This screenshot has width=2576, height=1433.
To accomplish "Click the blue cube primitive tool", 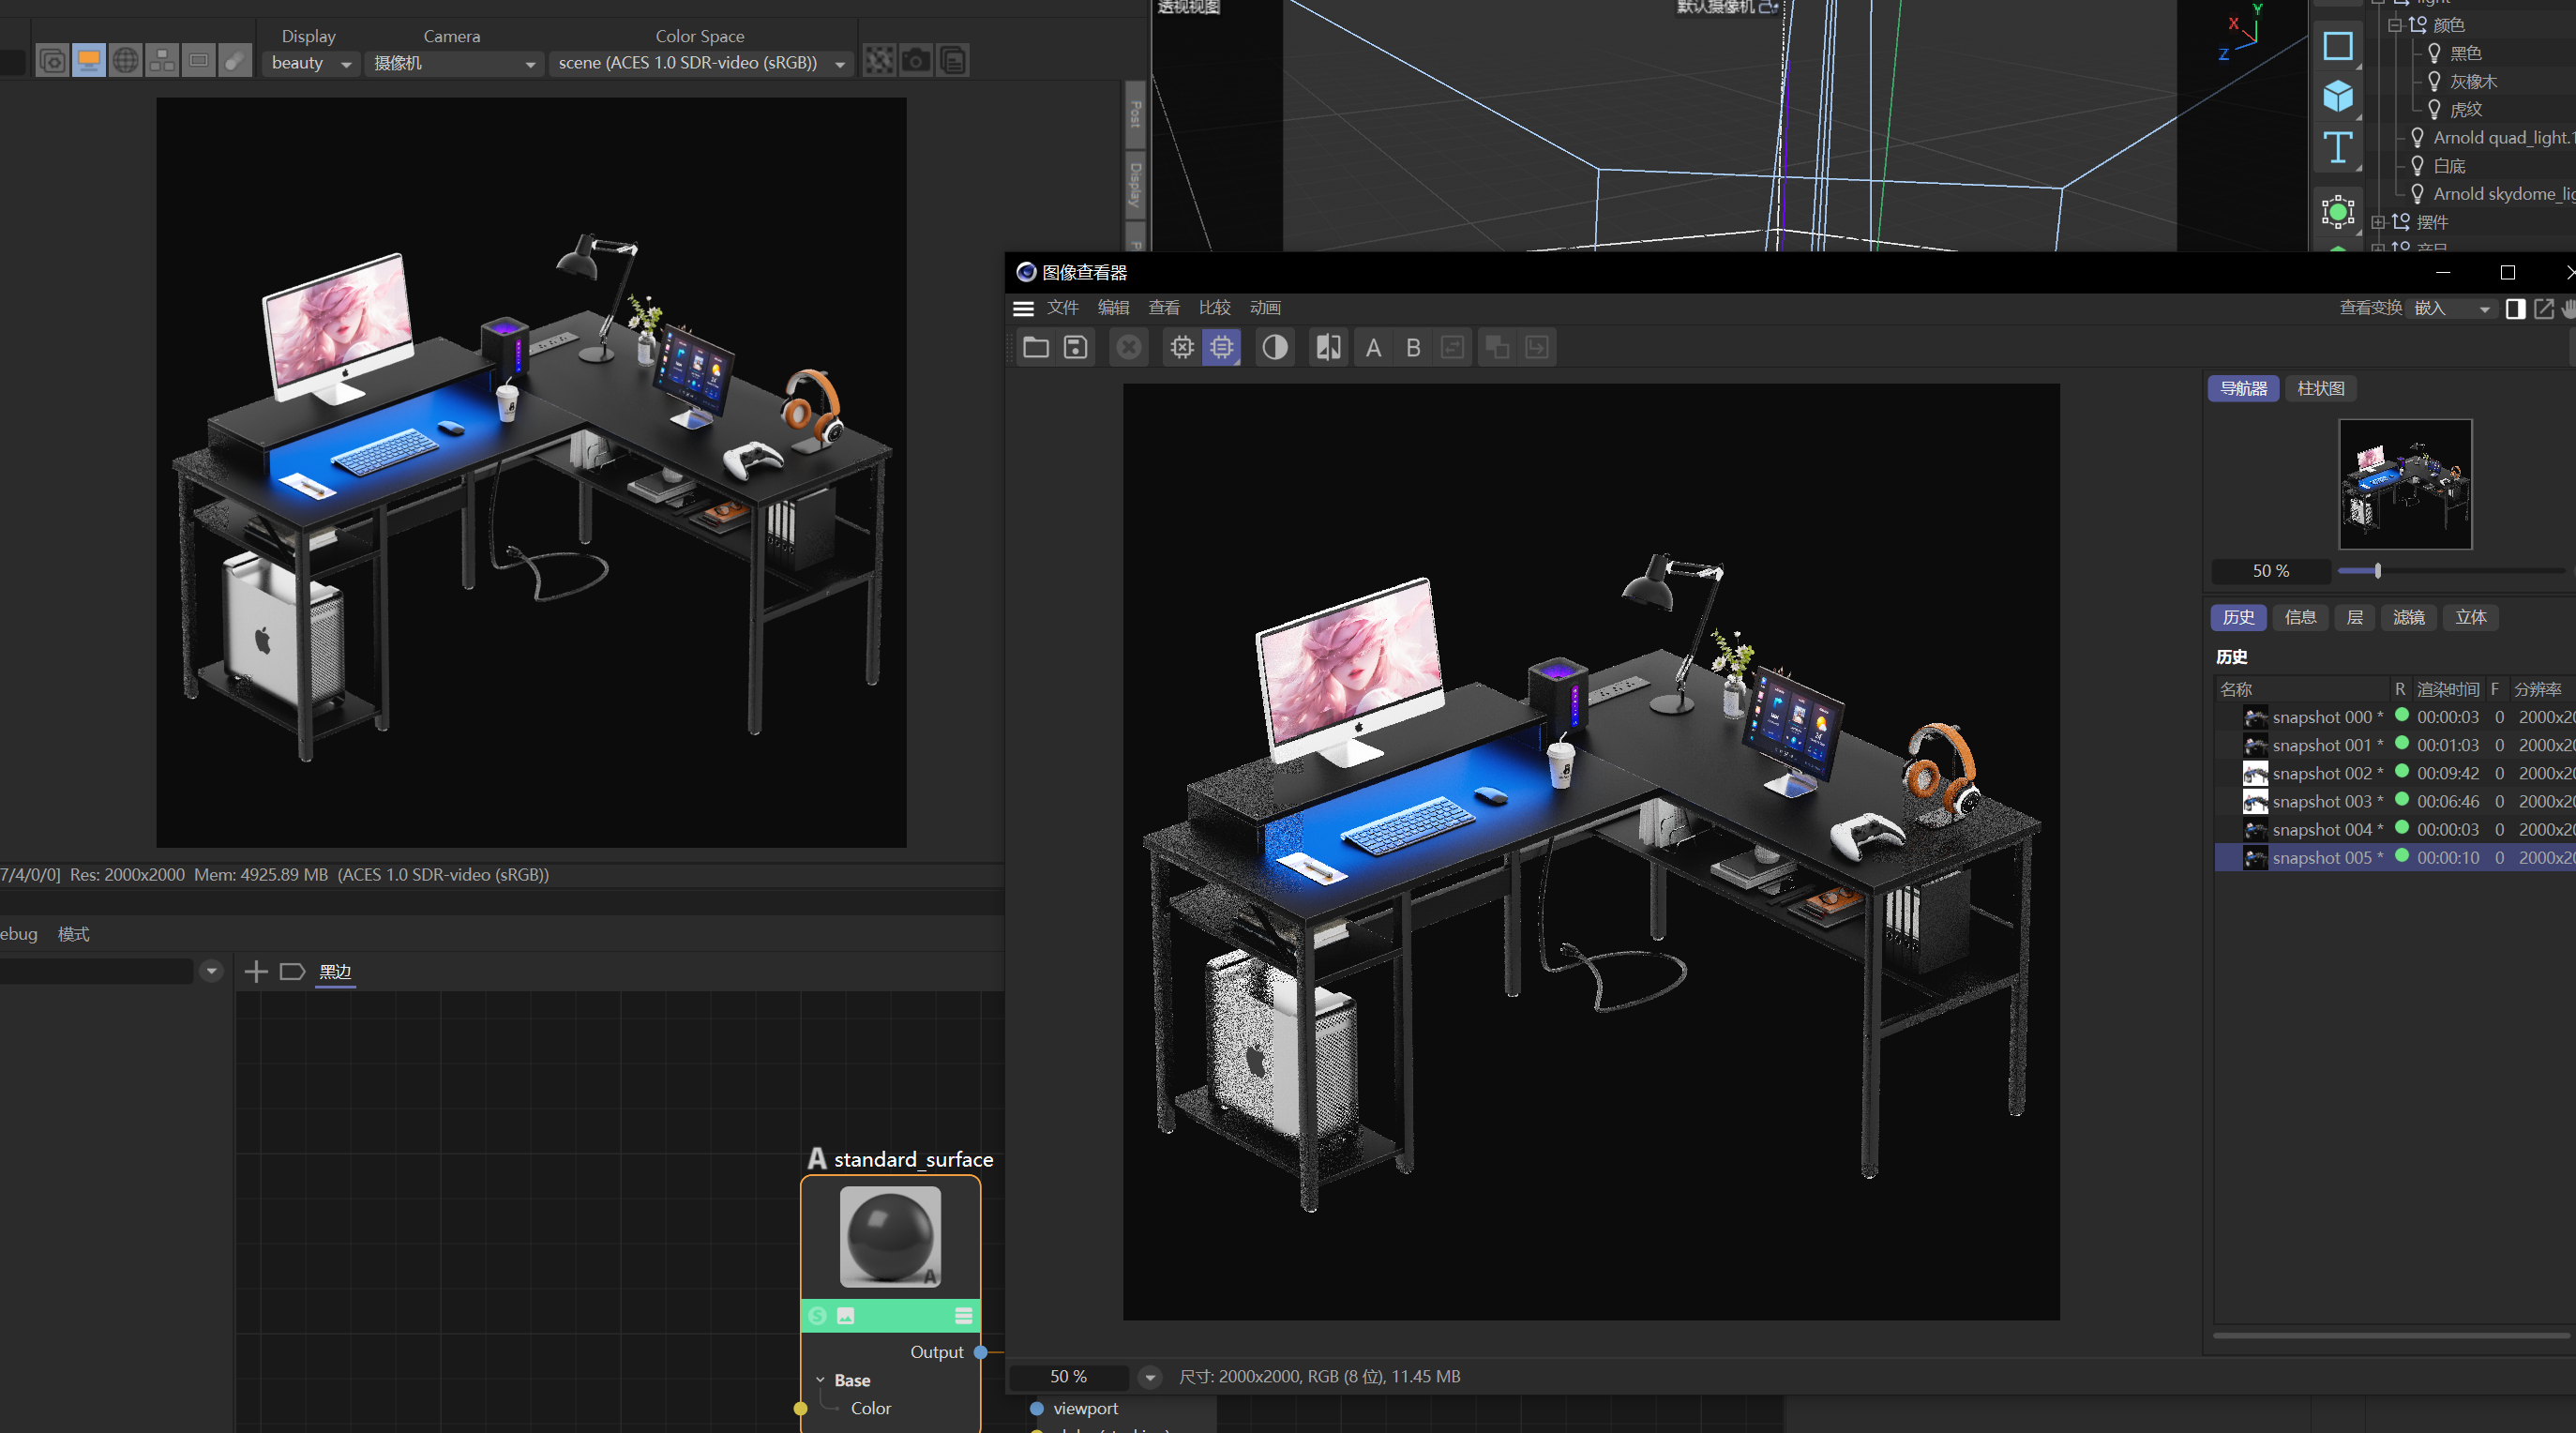I will point(2337,96).
